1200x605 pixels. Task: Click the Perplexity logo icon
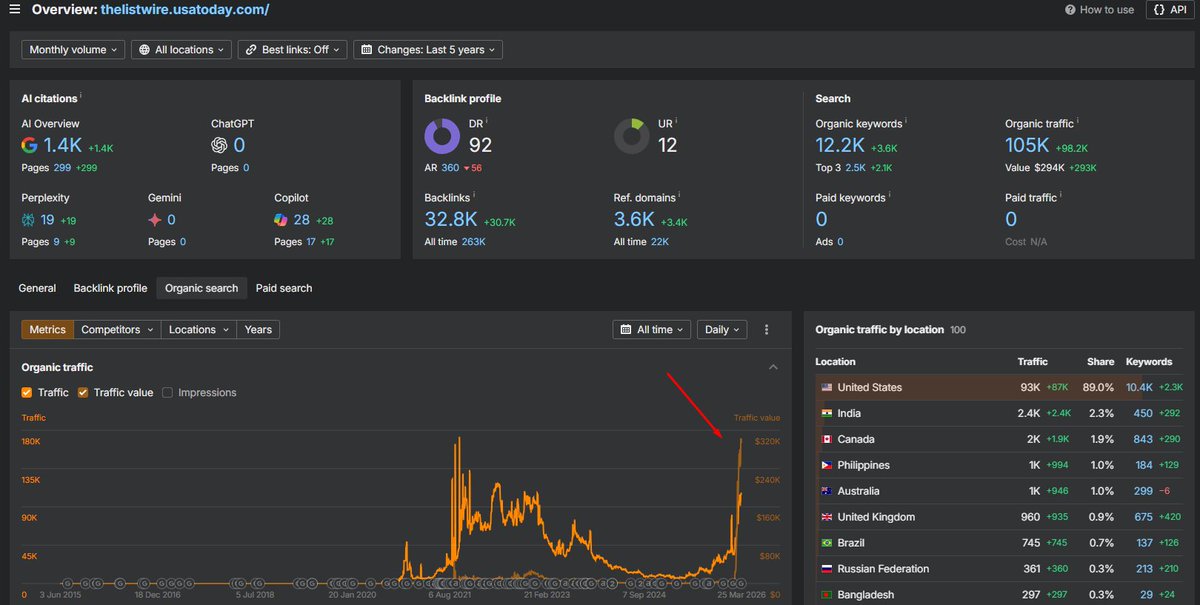[29, 219]
